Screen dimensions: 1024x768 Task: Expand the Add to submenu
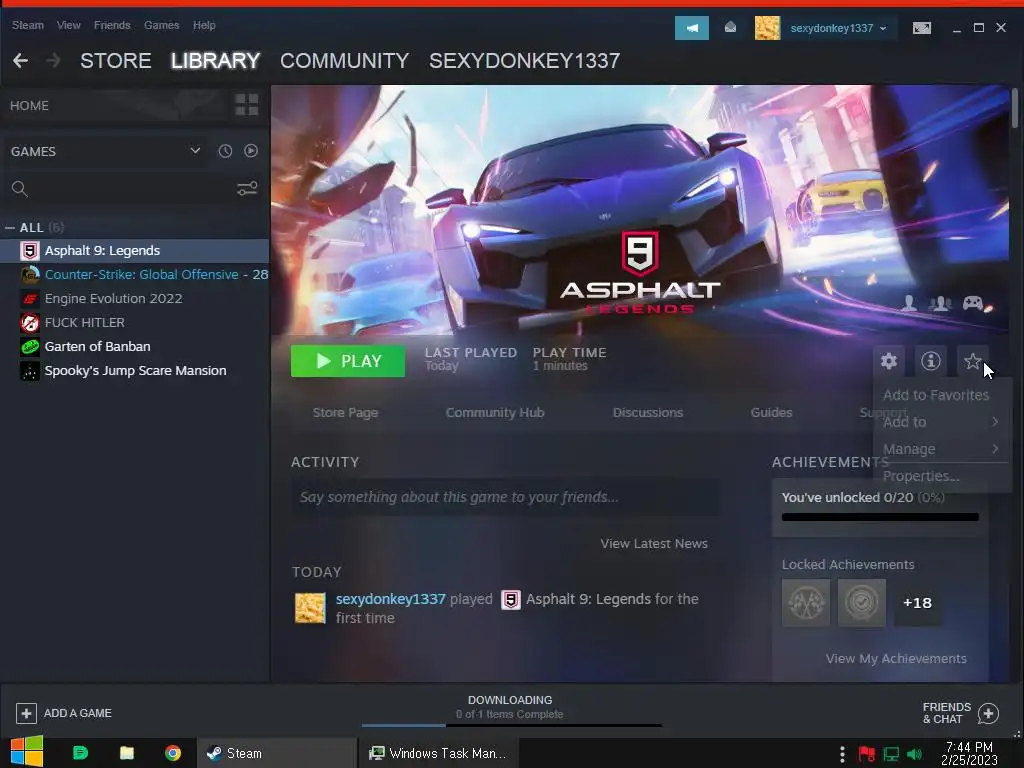[940, 422]
